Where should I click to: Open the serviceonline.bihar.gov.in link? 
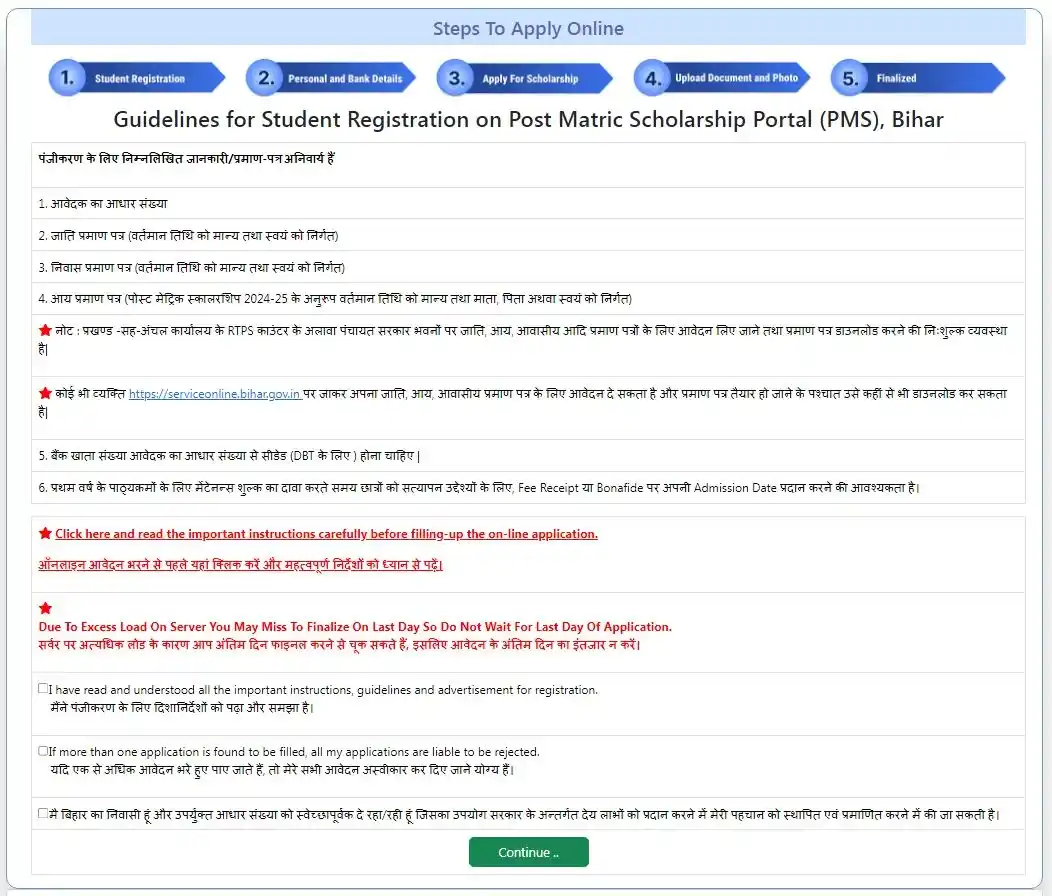point(215,395)
